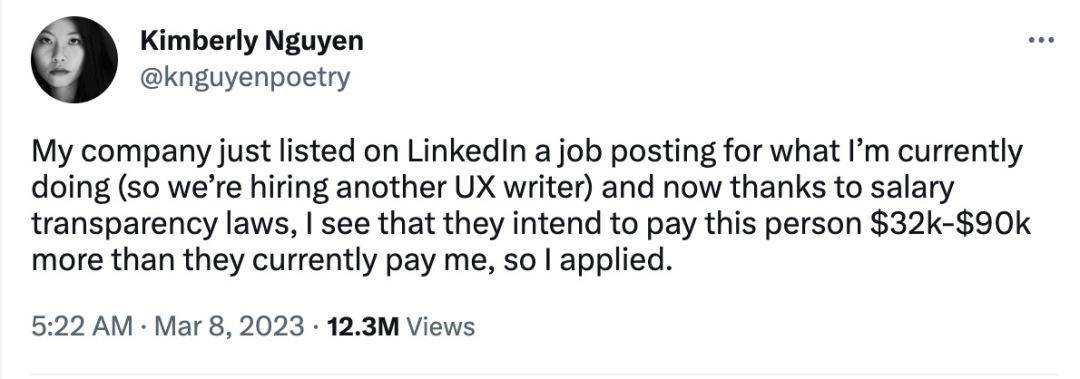Viewport: 1080px width, 379px height.
Task: Open the Kimberly Nguyen display name link
Action: pyautogui.click(x=251, y=41)
